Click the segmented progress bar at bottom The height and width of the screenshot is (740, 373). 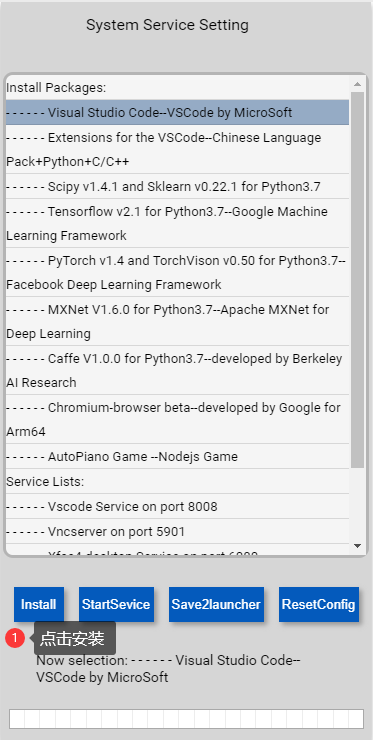tap(186, 719)
